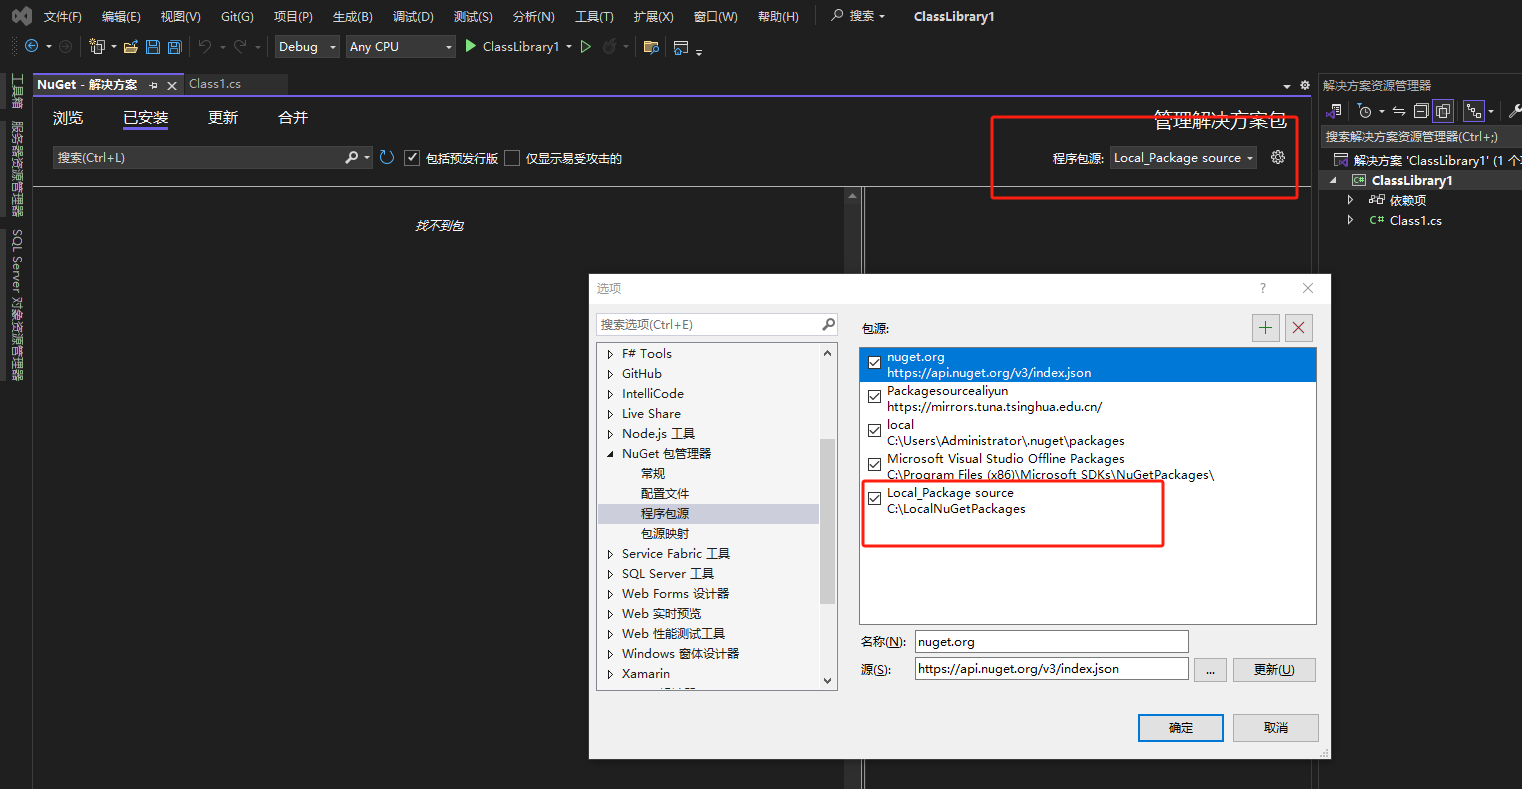Viewport: 1522px width, 789px height.
Task: Select 配置文件 in options tree
Action: [x=665, y=494]
